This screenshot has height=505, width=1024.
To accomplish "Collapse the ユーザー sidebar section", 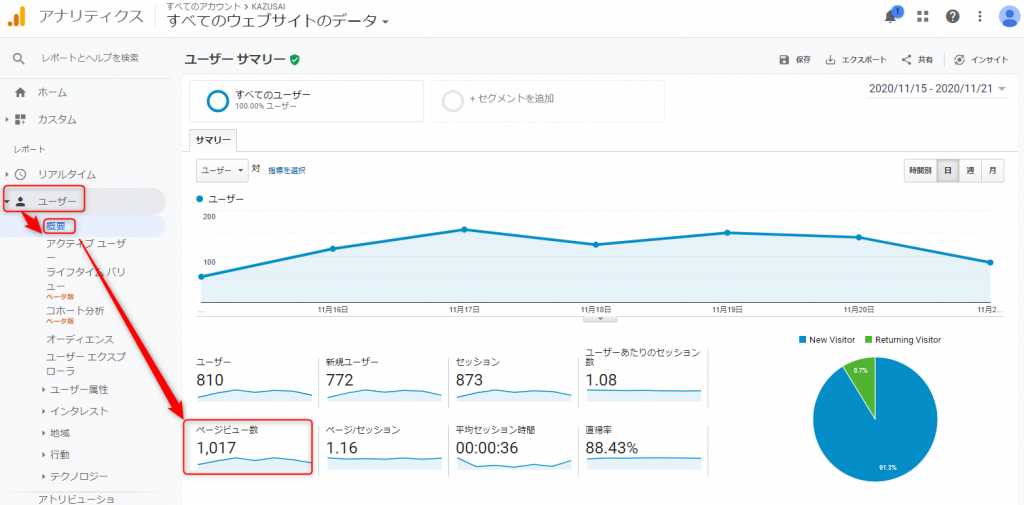I will coord(7,201).
